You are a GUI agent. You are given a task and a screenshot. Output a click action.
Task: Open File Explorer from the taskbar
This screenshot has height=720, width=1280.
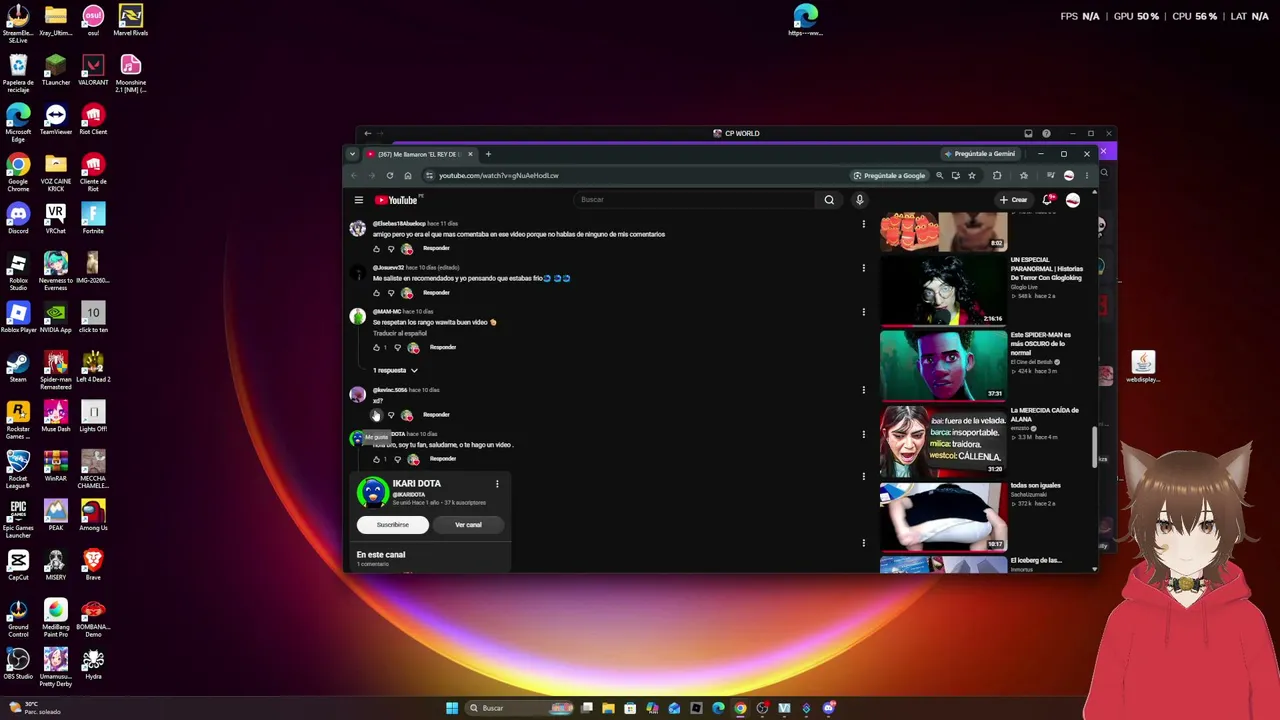[608, 708]
